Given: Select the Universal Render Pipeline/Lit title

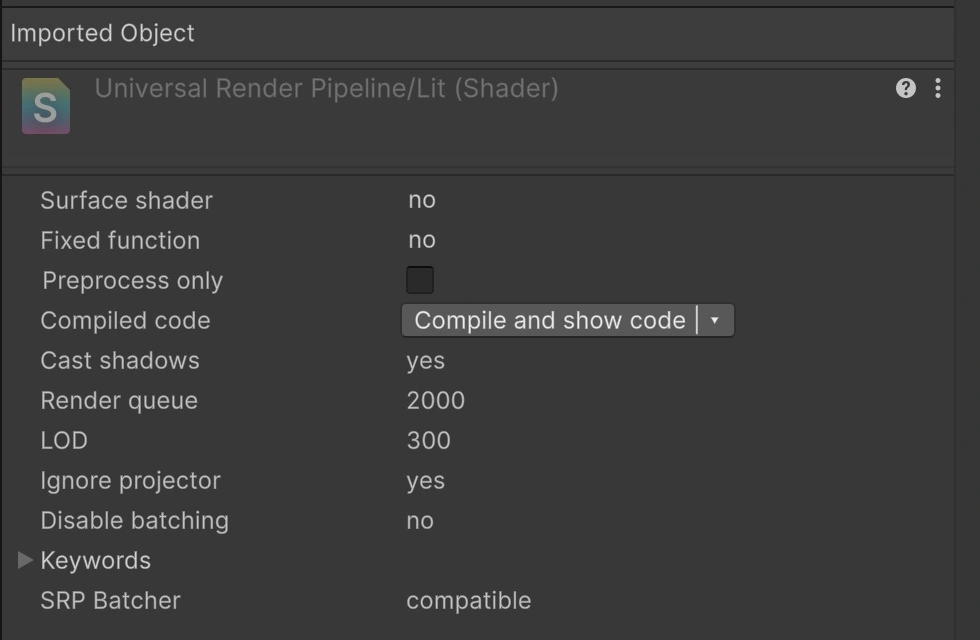Looking at the screenshot, I should click(x=326, y=89).
